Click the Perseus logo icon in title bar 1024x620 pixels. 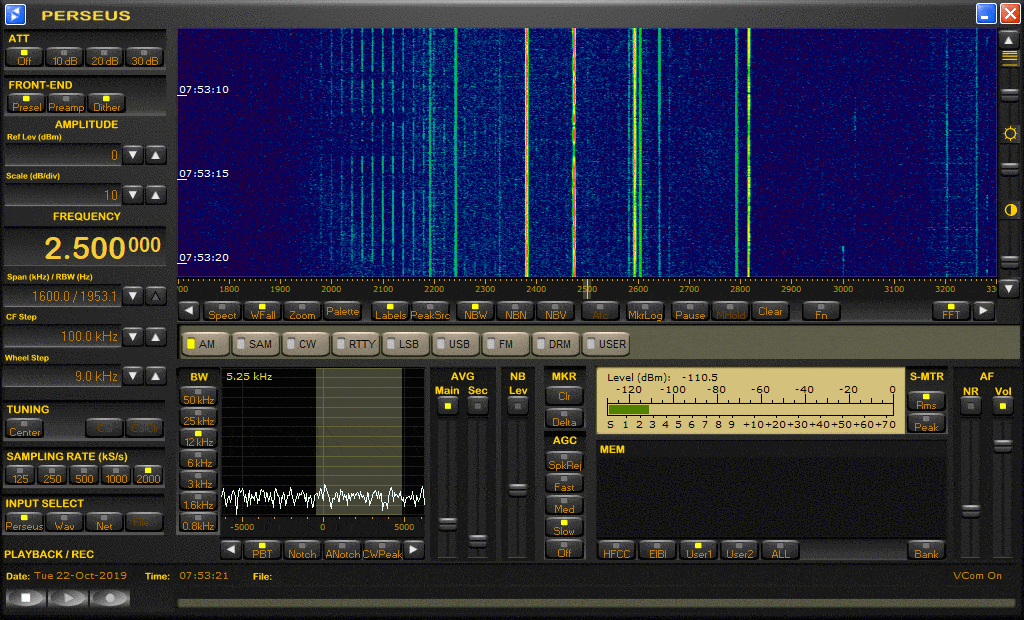tap(15, 14)
